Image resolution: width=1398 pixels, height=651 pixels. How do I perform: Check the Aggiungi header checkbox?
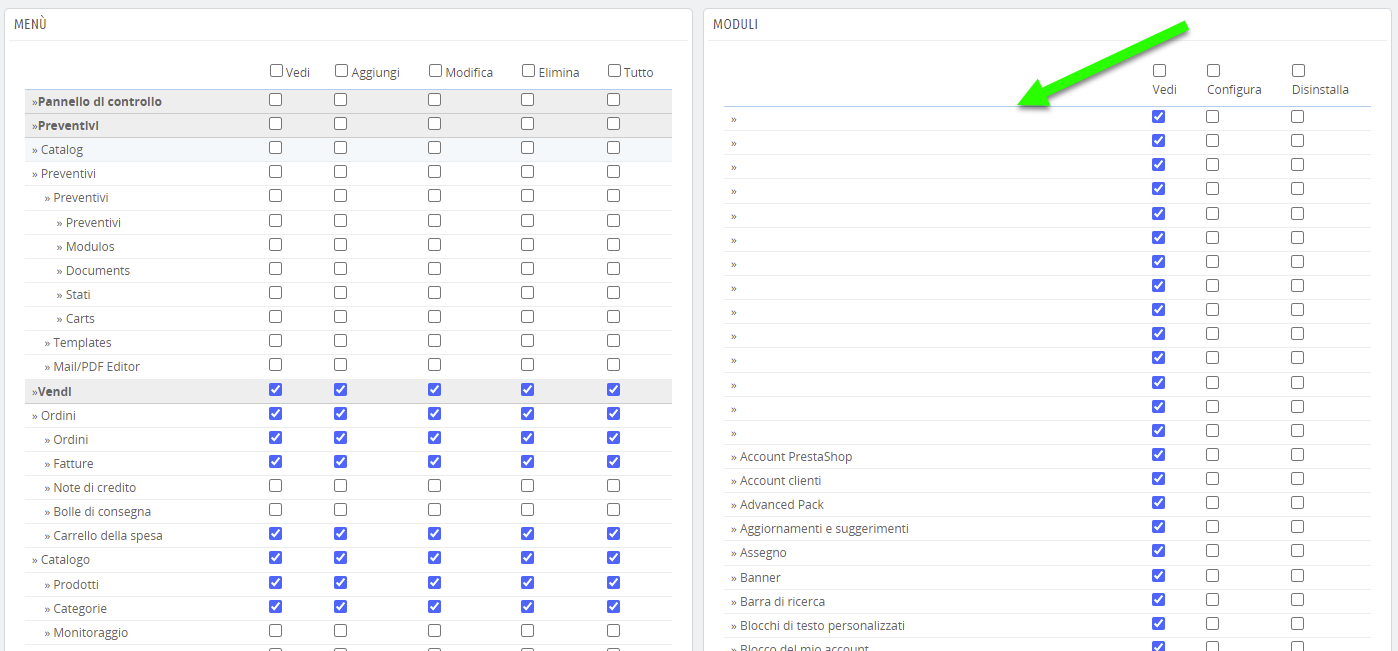tap(341, 71)
